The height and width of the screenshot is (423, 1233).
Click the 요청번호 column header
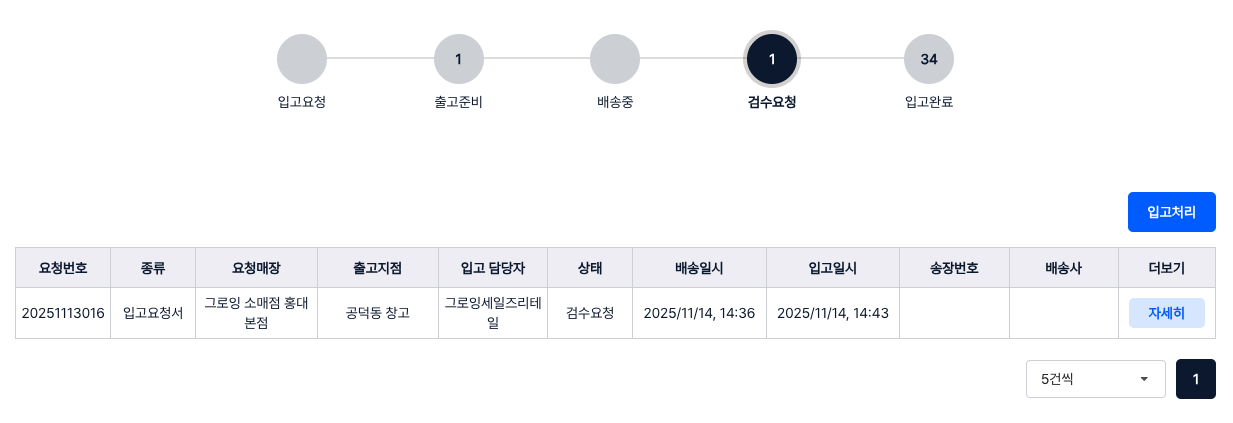coord(63,268)
